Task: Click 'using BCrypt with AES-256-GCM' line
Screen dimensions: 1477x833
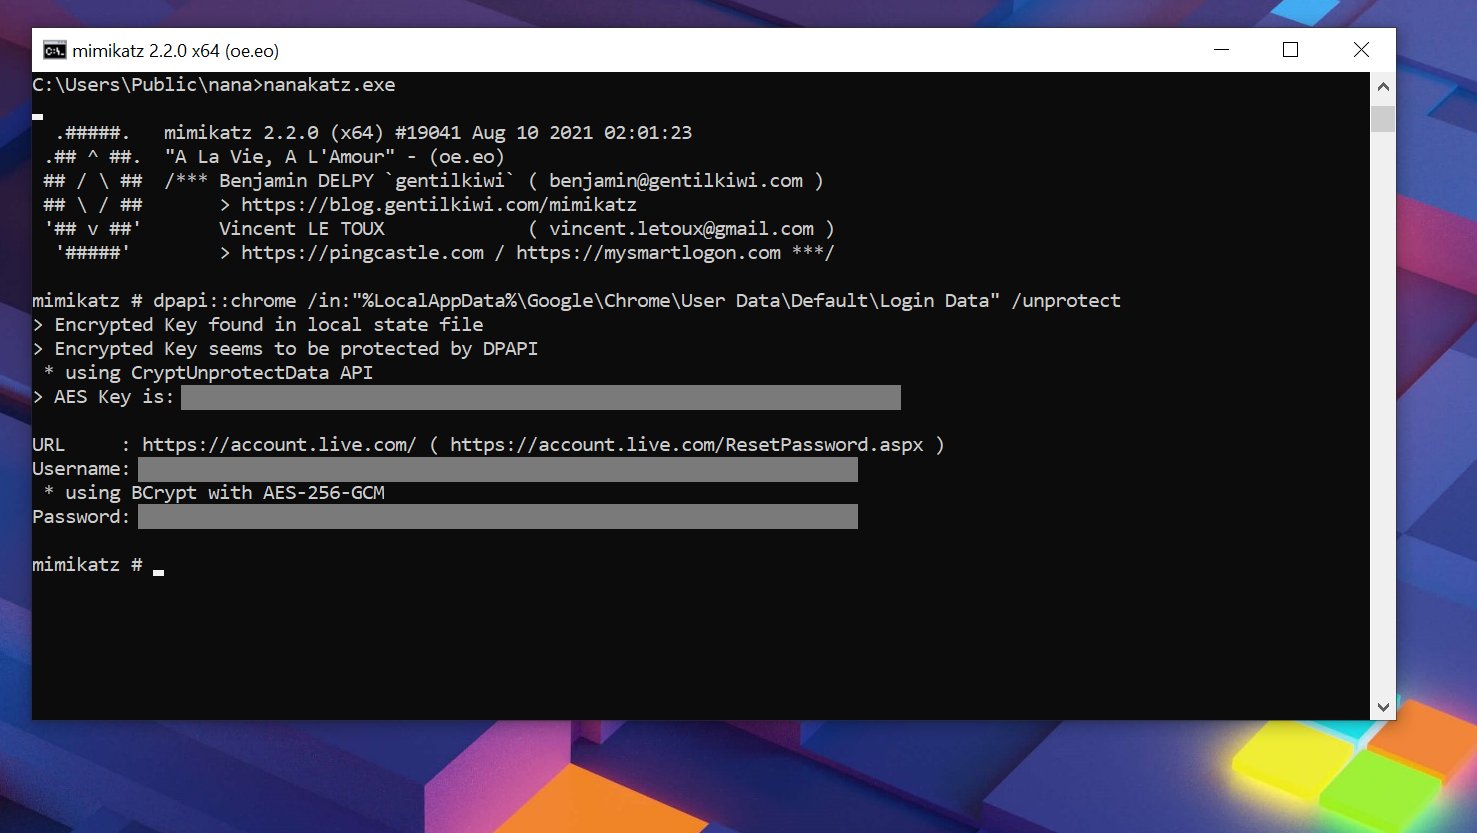Action: pyautogui.click(x=214, y=493)
